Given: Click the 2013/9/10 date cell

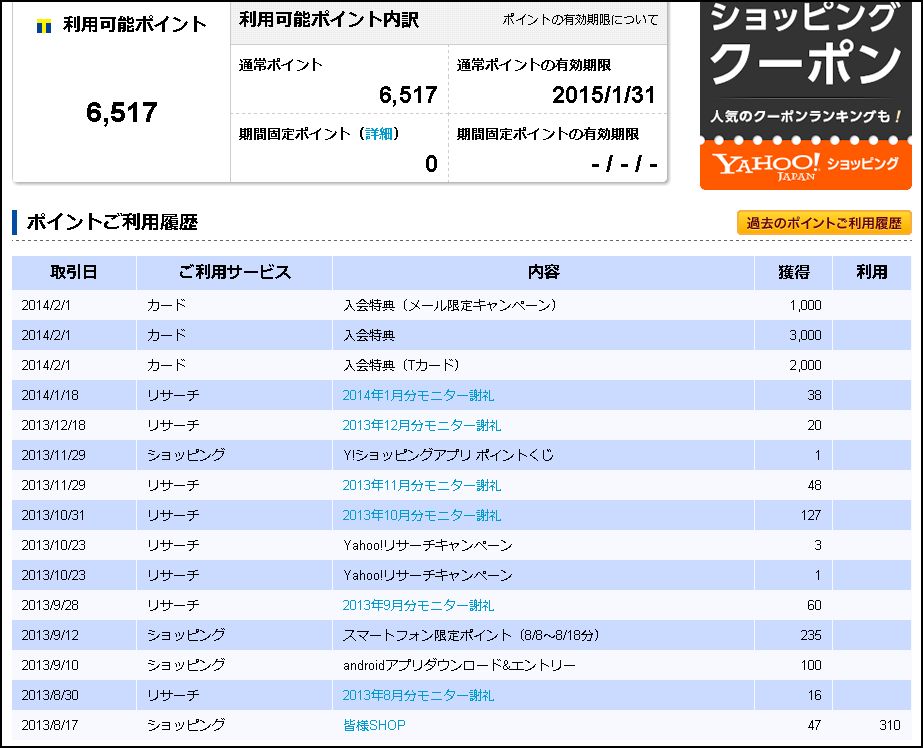Looking at the screenshot, I should click(50, 665).
